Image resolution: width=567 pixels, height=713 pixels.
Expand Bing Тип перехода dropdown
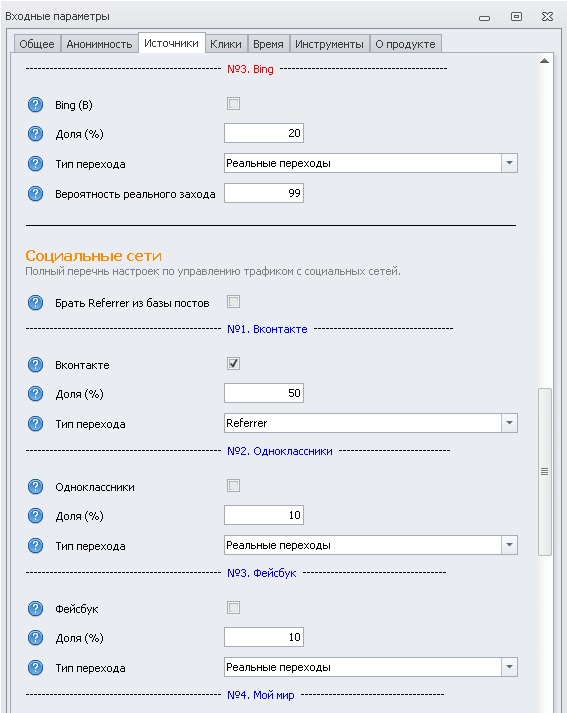pyautogui.click(x=371, y=163)
